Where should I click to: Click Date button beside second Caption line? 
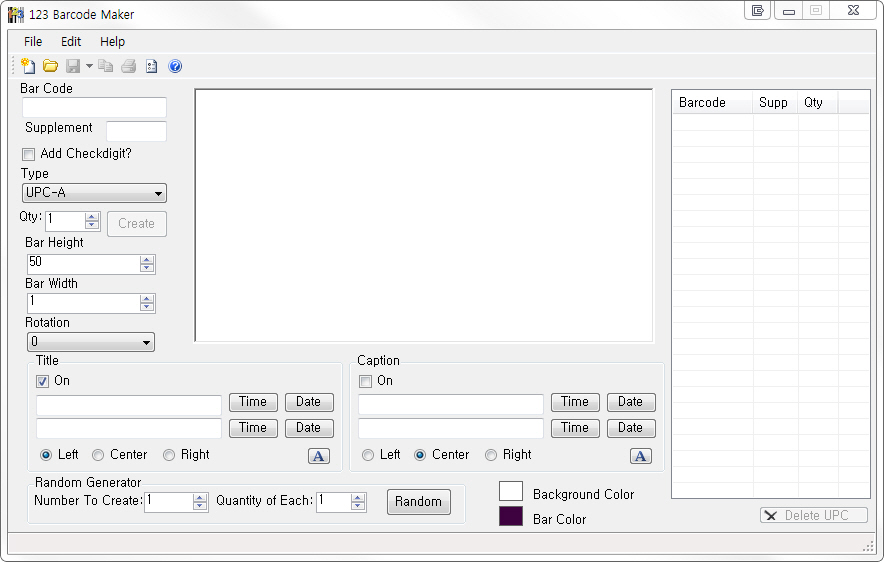(x=631, y=428)
